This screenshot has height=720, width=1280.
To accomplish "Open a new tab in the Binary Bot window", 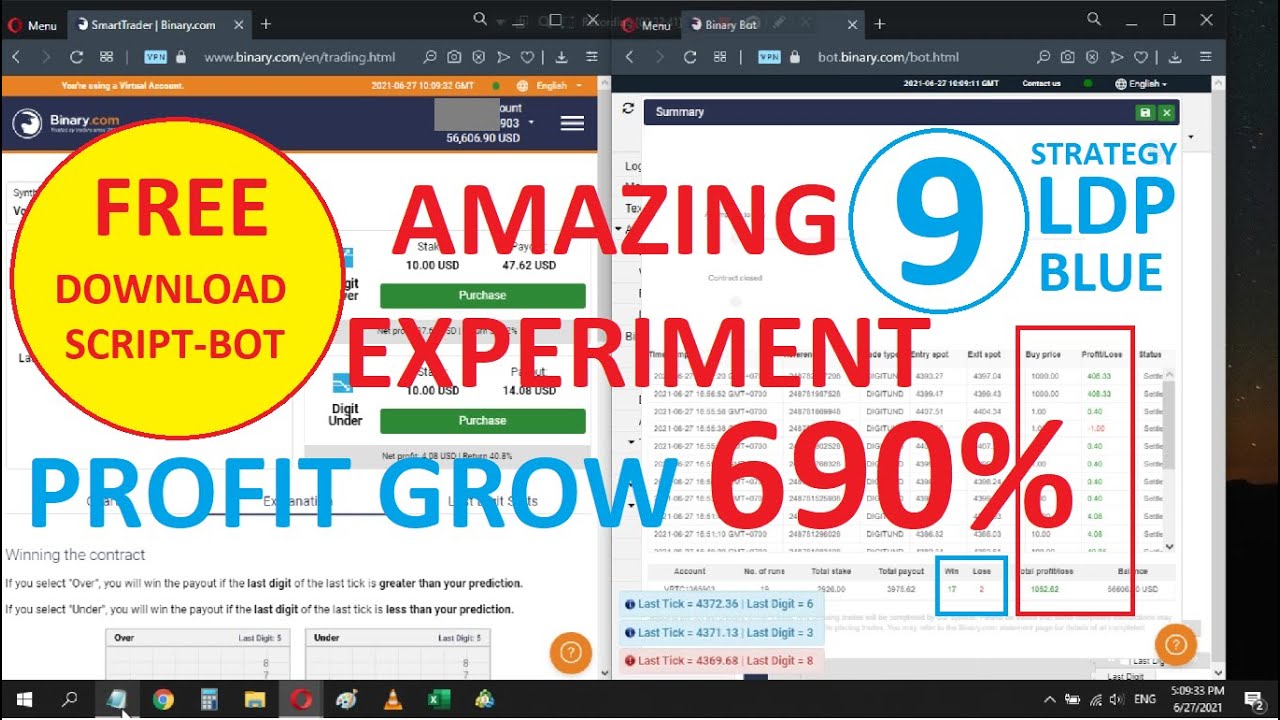I will click(x=880, y=24).
